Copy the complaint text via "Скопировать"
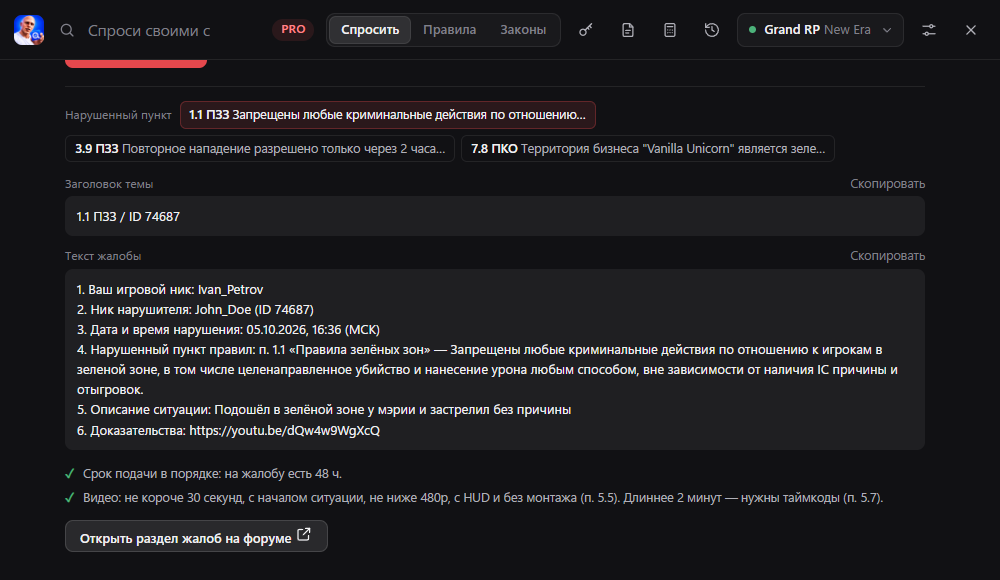 point(887,256)
